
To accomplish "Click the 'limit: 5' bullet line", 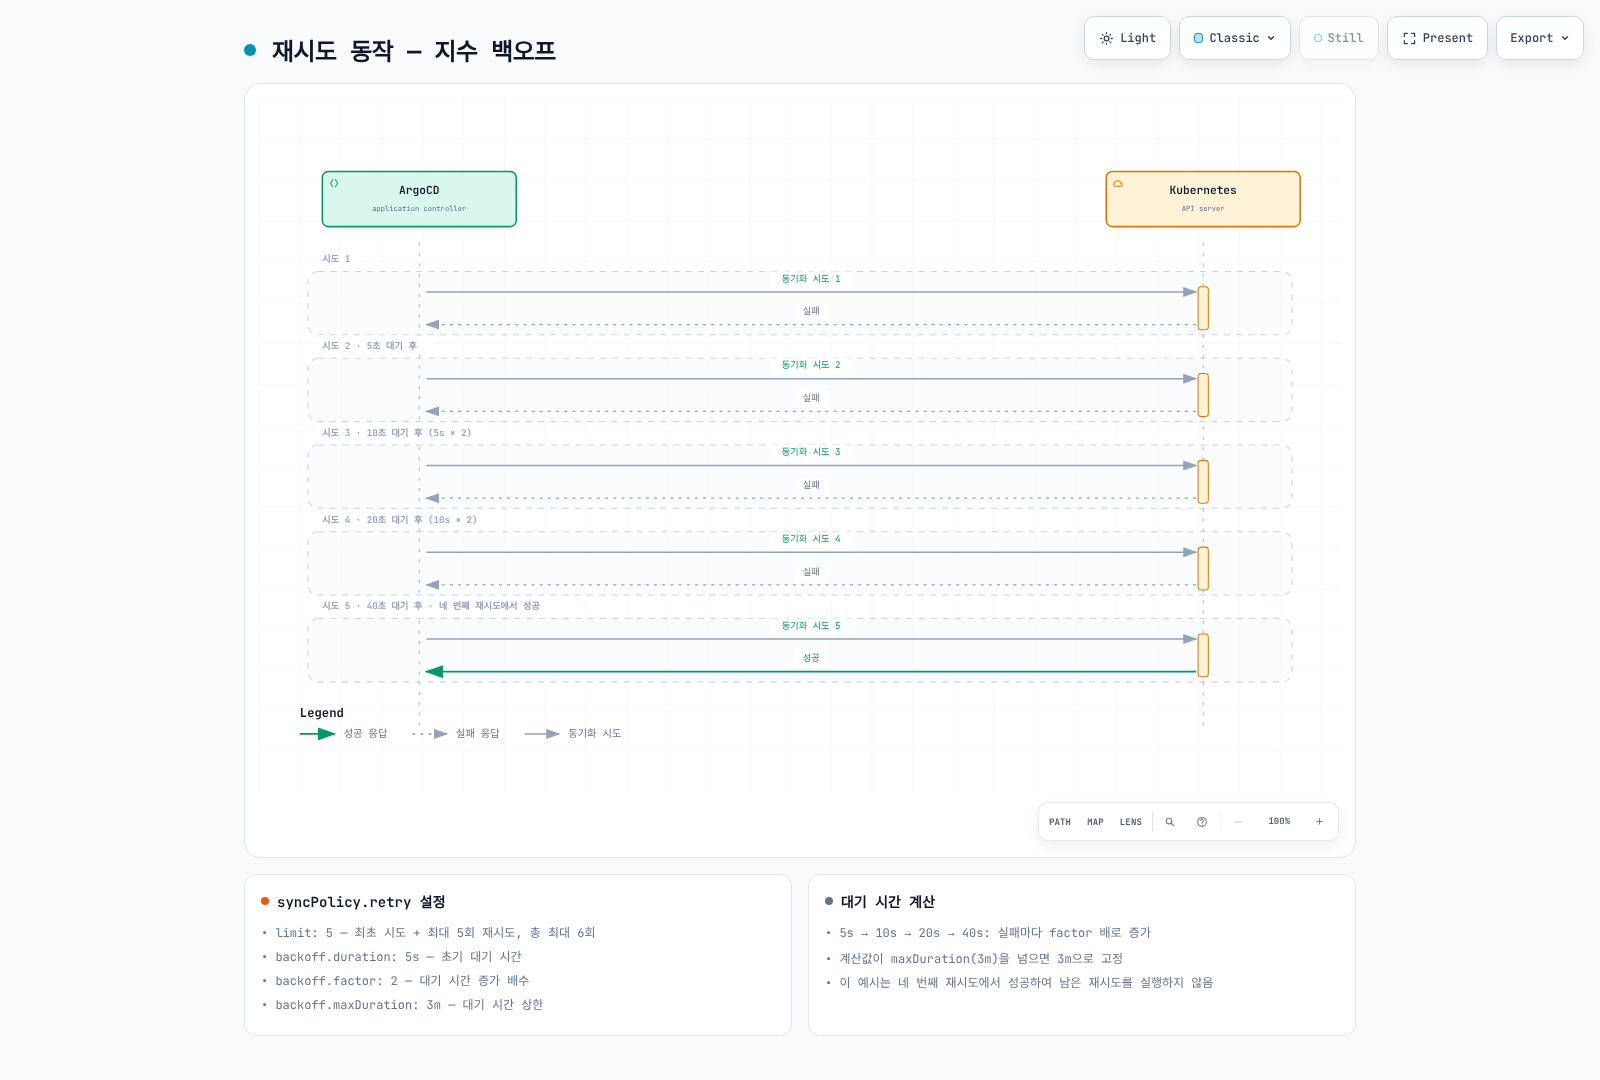I will point(435,933).
